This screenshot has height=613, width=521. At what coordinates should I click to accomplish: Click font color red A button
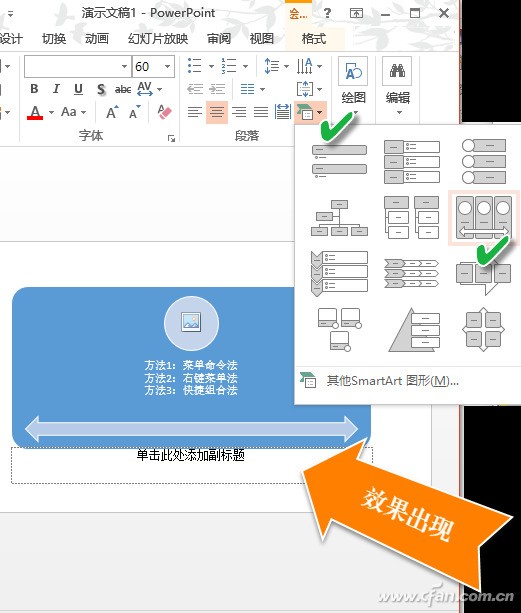tap(35, 113)
